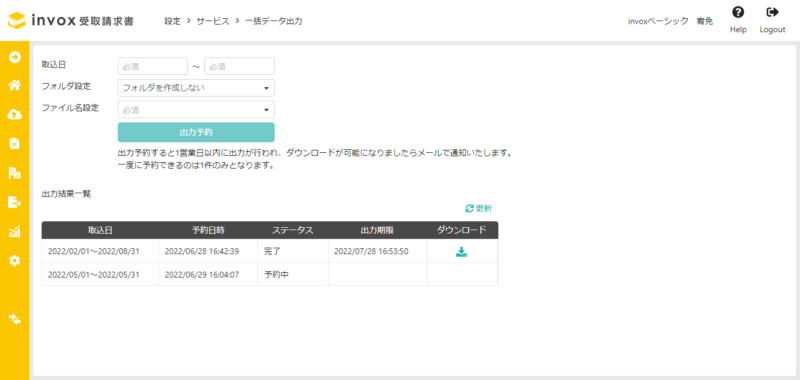800x380 pixels.
Task: Select cell 2022/06/28 16:42:39
Action: coord(208,251)
